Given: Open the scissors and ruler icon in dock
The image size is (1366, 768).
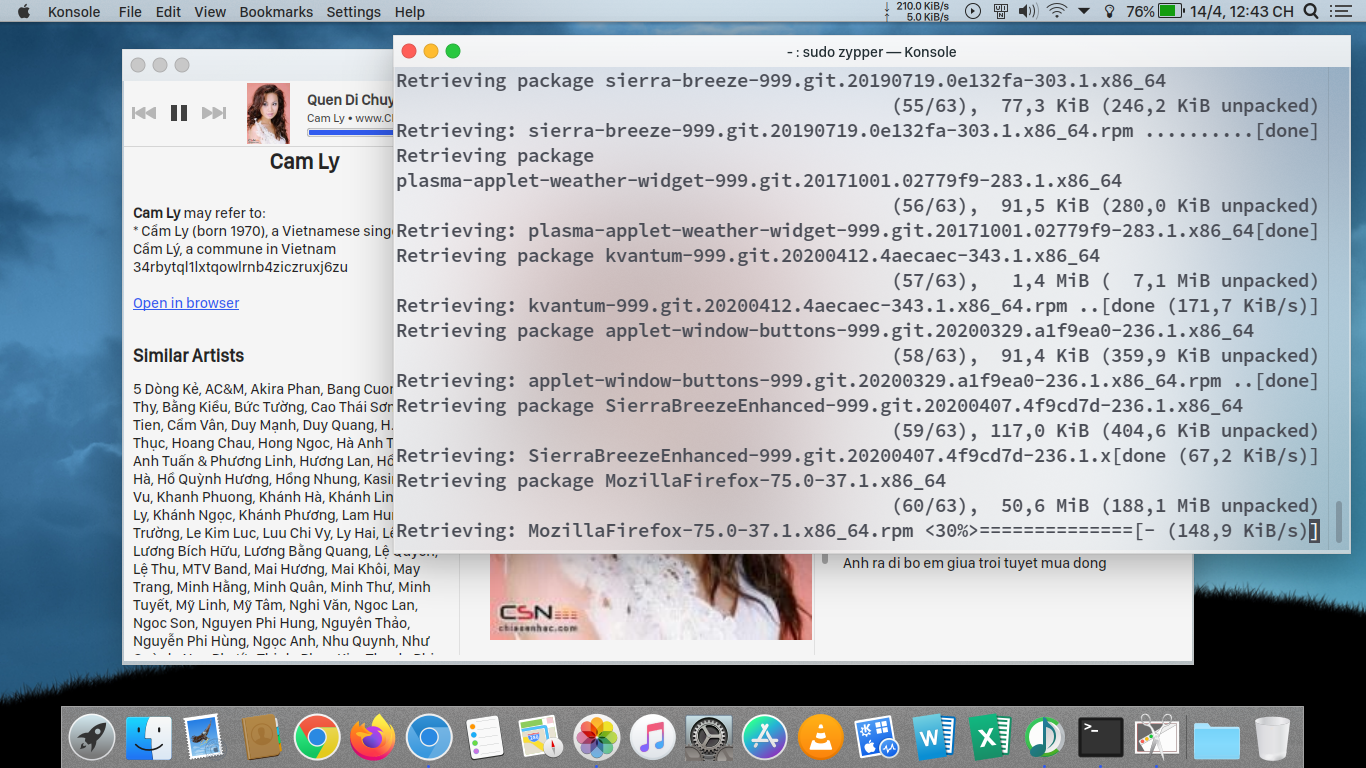Looking at the screenshot, I should coord(1158,738).
